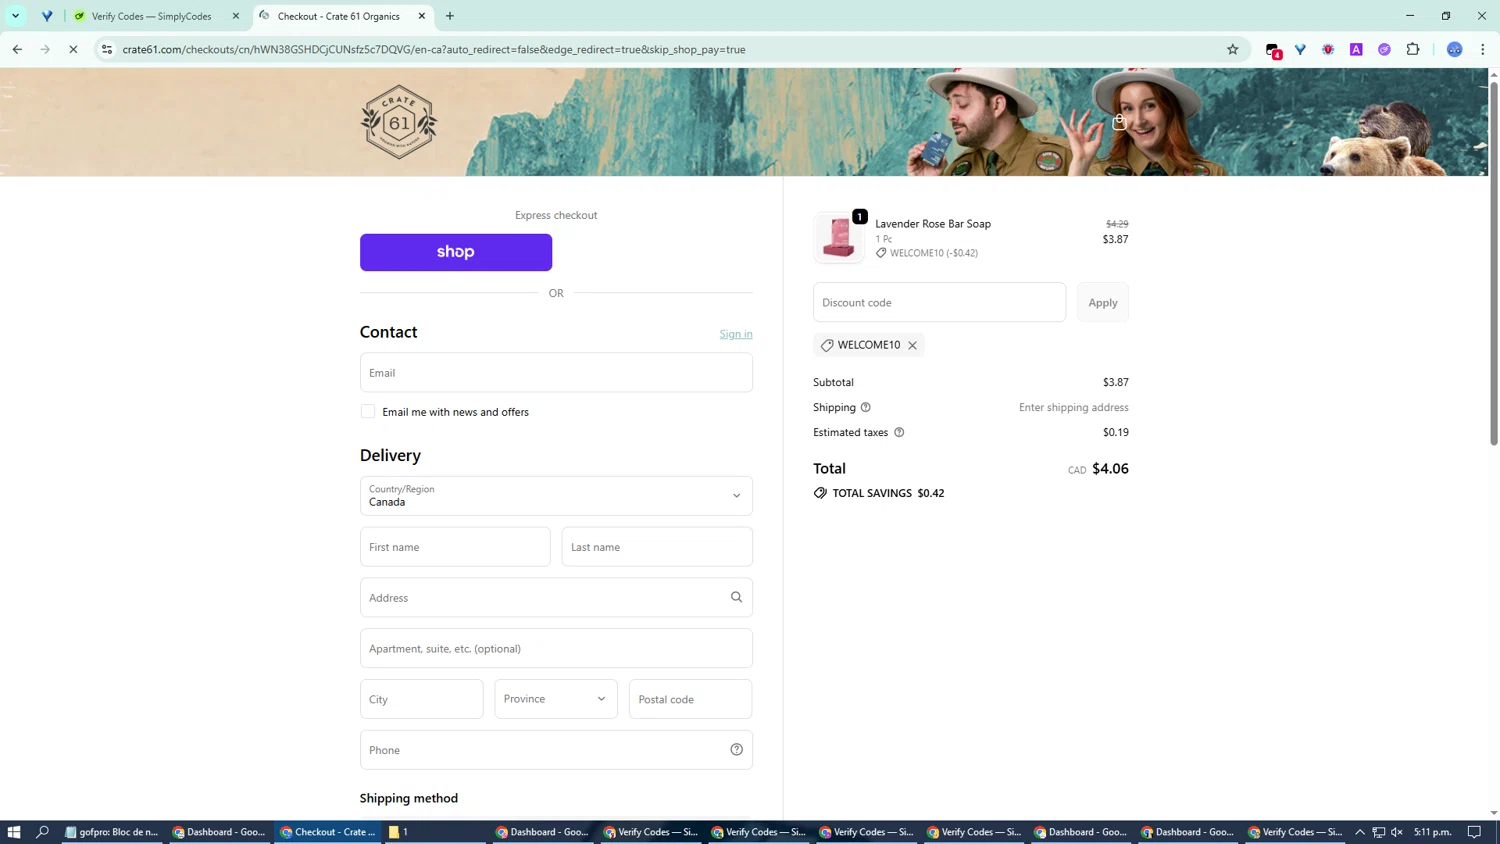1500x844 pixels.
Task: Open the shopping bag cart icon
Action: click(x=1119, y=122)
